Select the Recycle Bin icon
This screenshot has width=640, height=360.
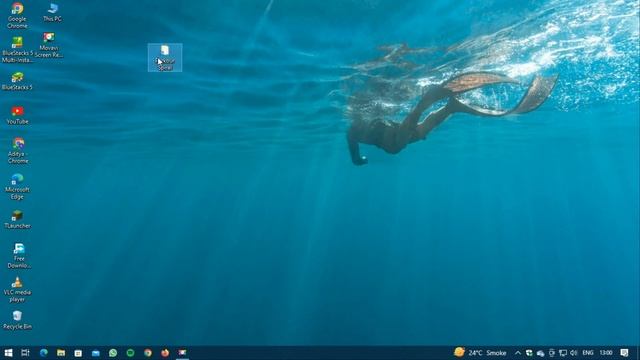coord(17,320)
